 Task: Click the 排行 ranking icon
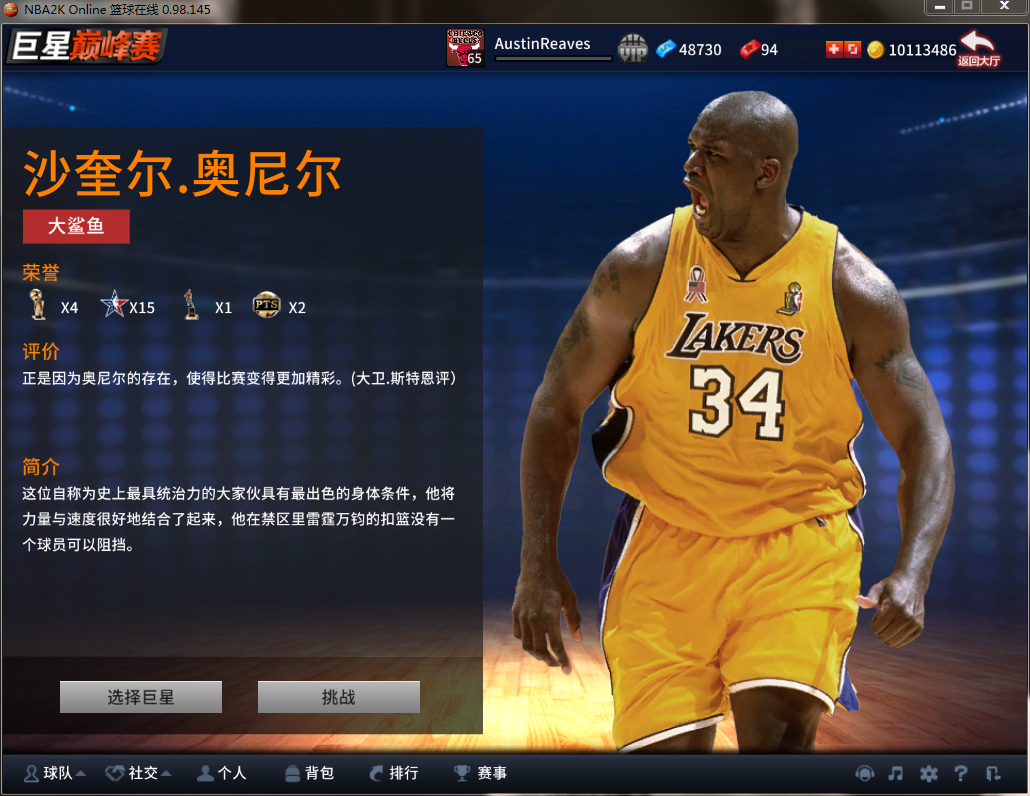(376, 774)
